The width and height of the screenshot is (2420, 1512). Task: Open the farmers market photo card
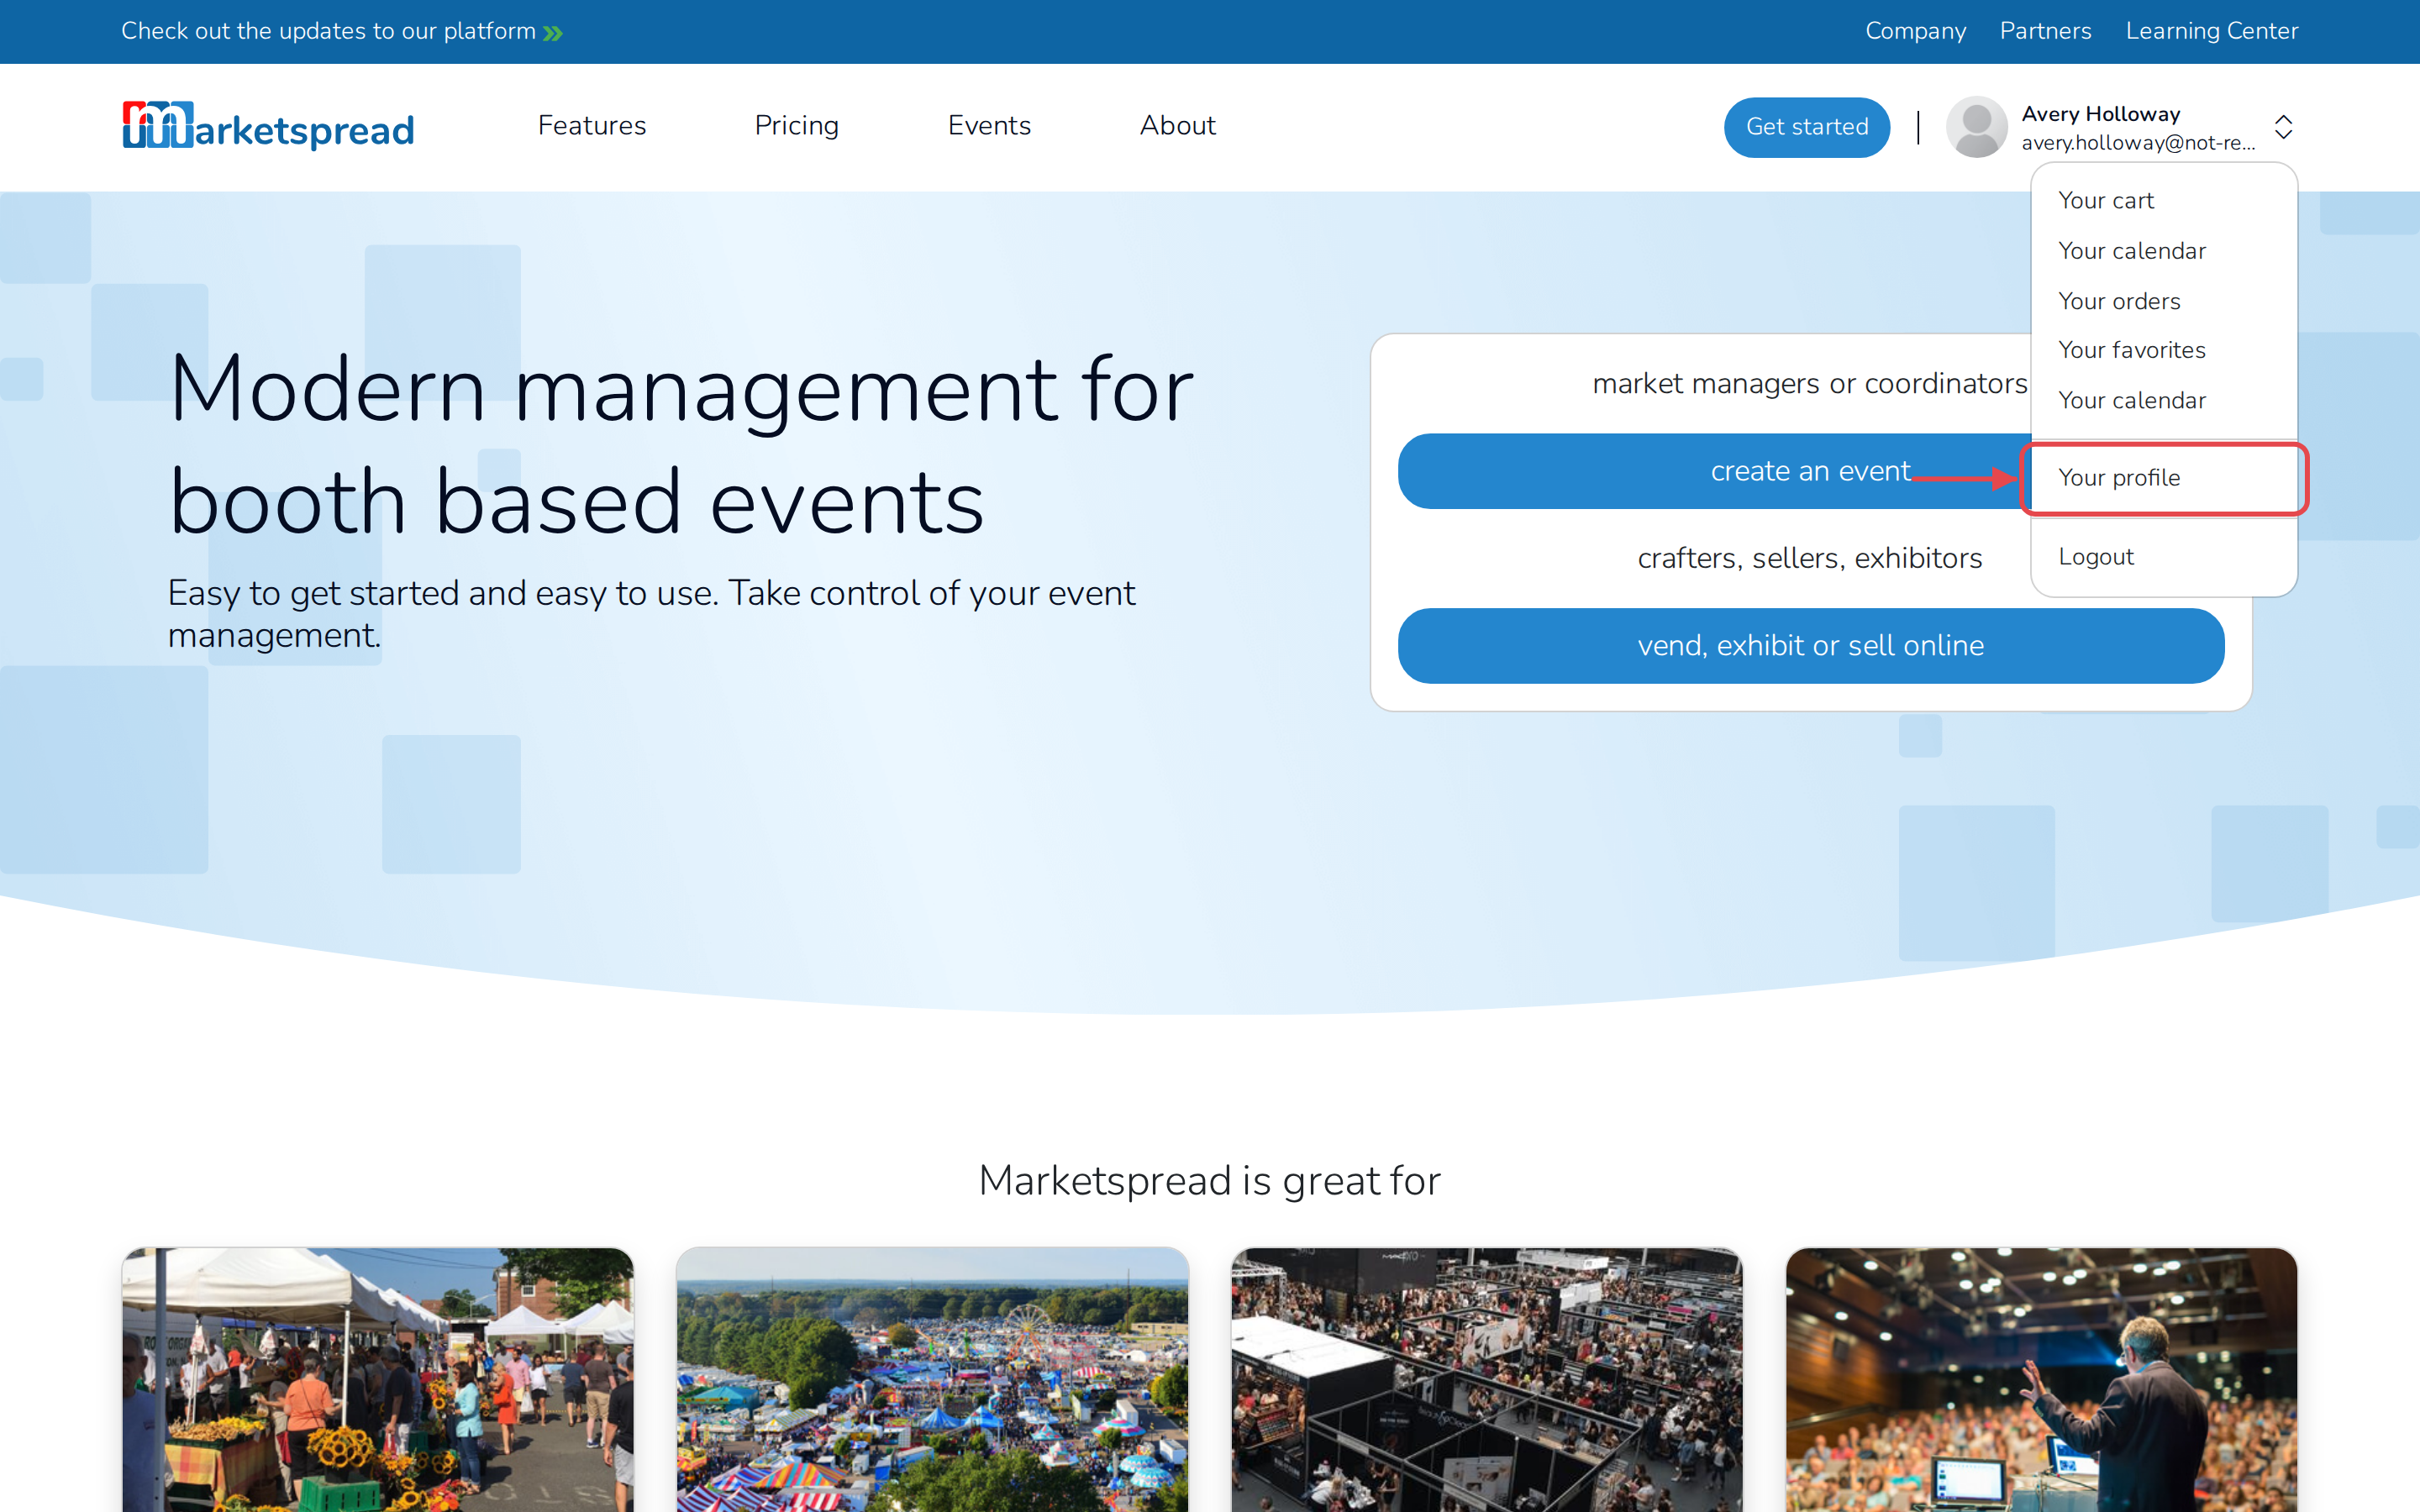(x=377, y=1379)
